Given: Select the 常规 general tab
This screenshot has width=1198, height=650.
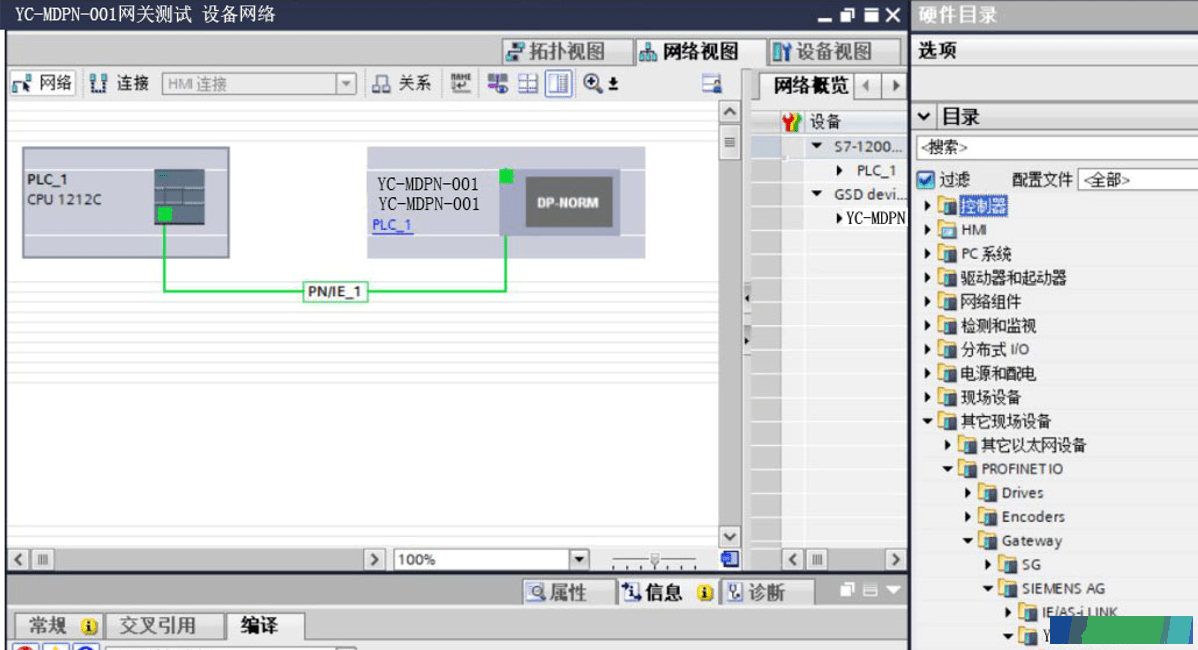Looking at the screenshot, I should coord(61,626).
